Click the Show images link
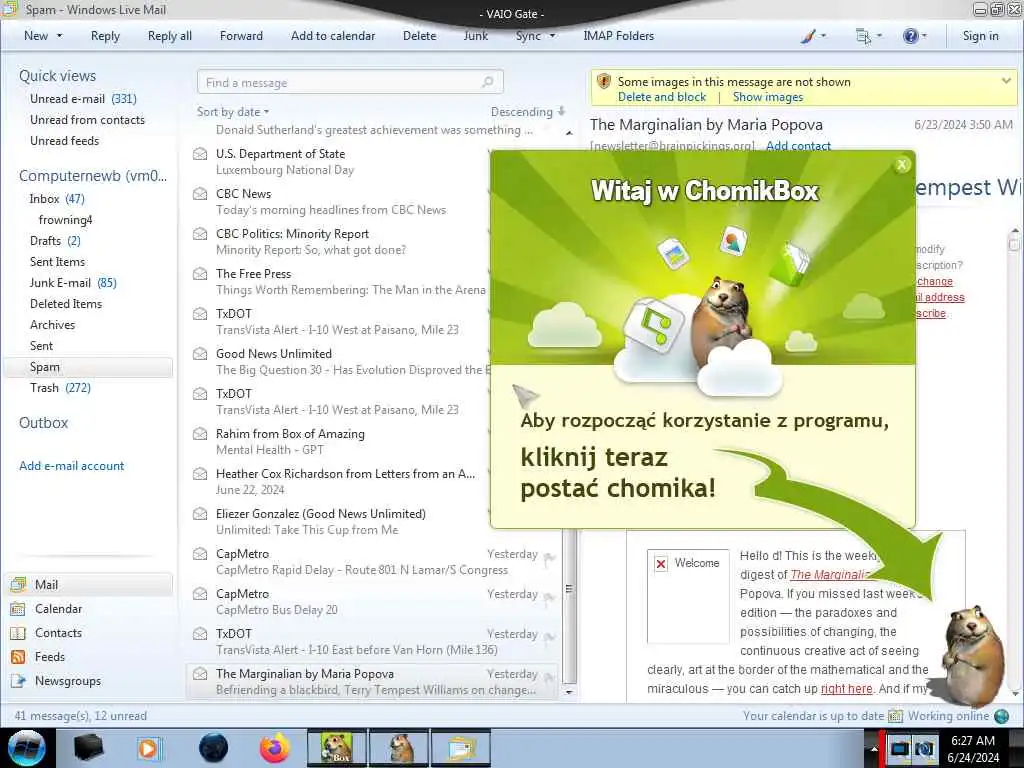 pos(768,97)
